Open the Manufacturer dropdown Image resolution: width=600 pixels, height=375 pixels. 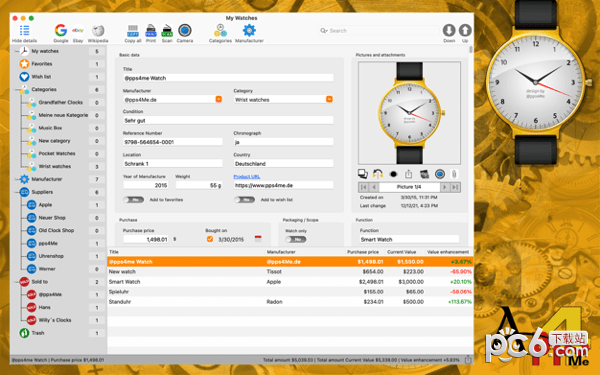tap(219, 99)
